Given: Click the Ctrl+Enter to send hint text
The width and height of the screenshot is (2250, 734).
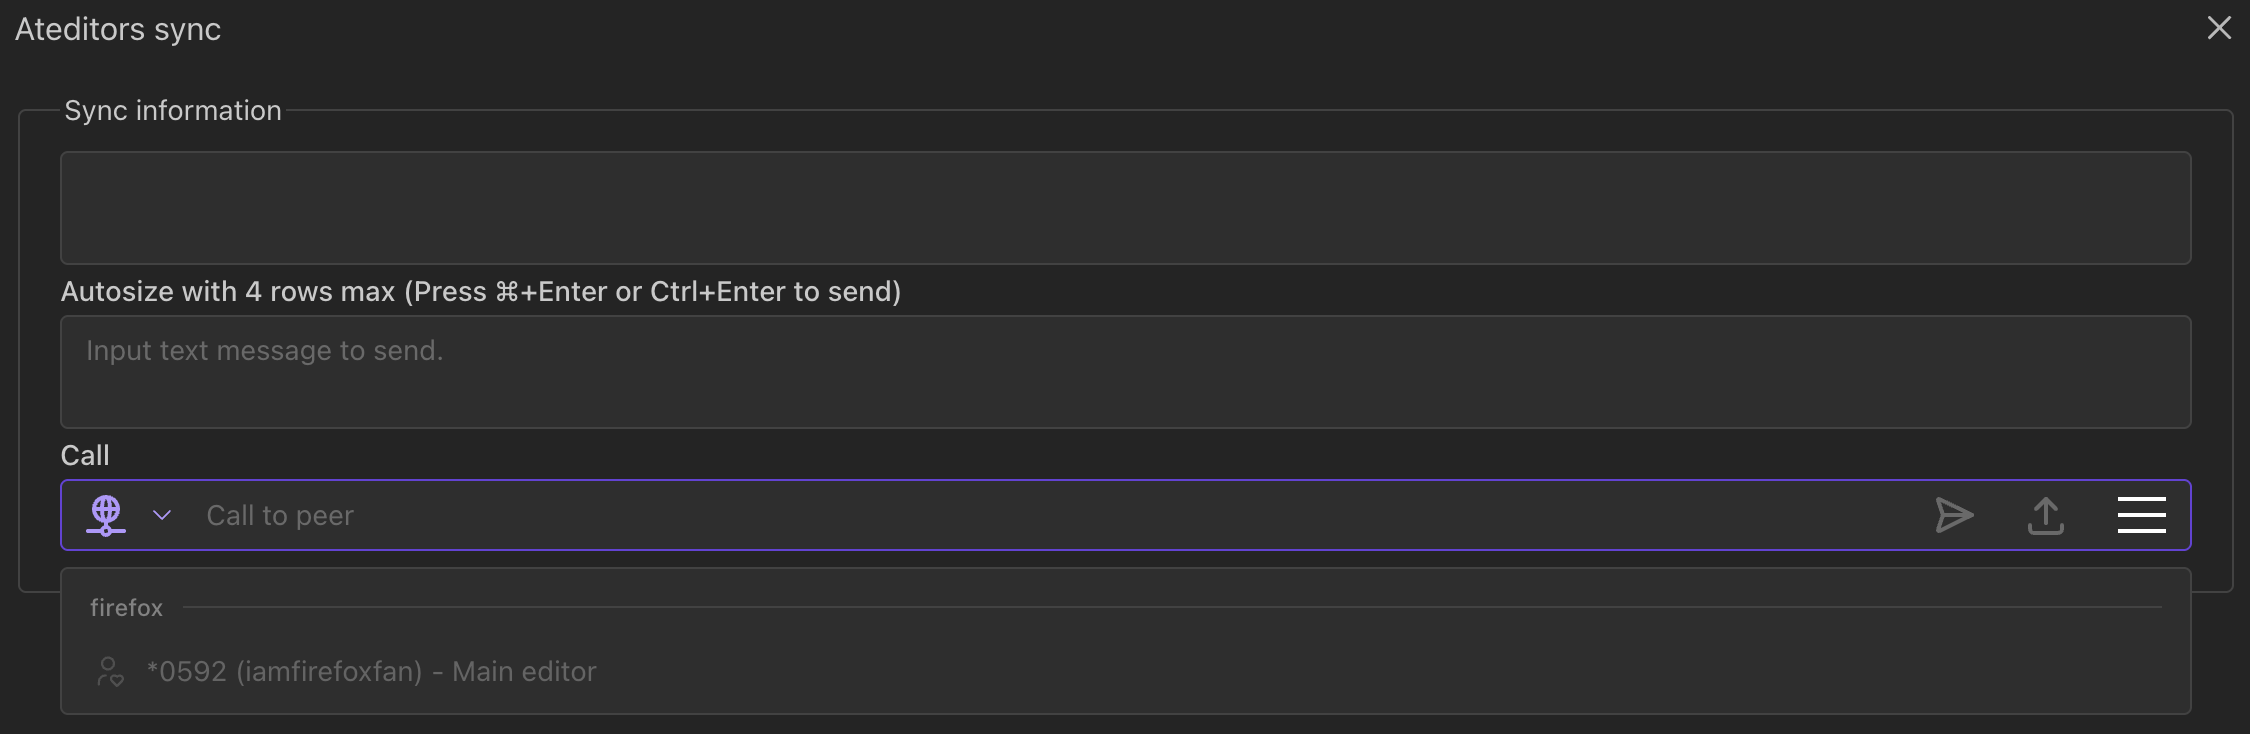Looking at the screenshot, I should (x=775, y=292).
